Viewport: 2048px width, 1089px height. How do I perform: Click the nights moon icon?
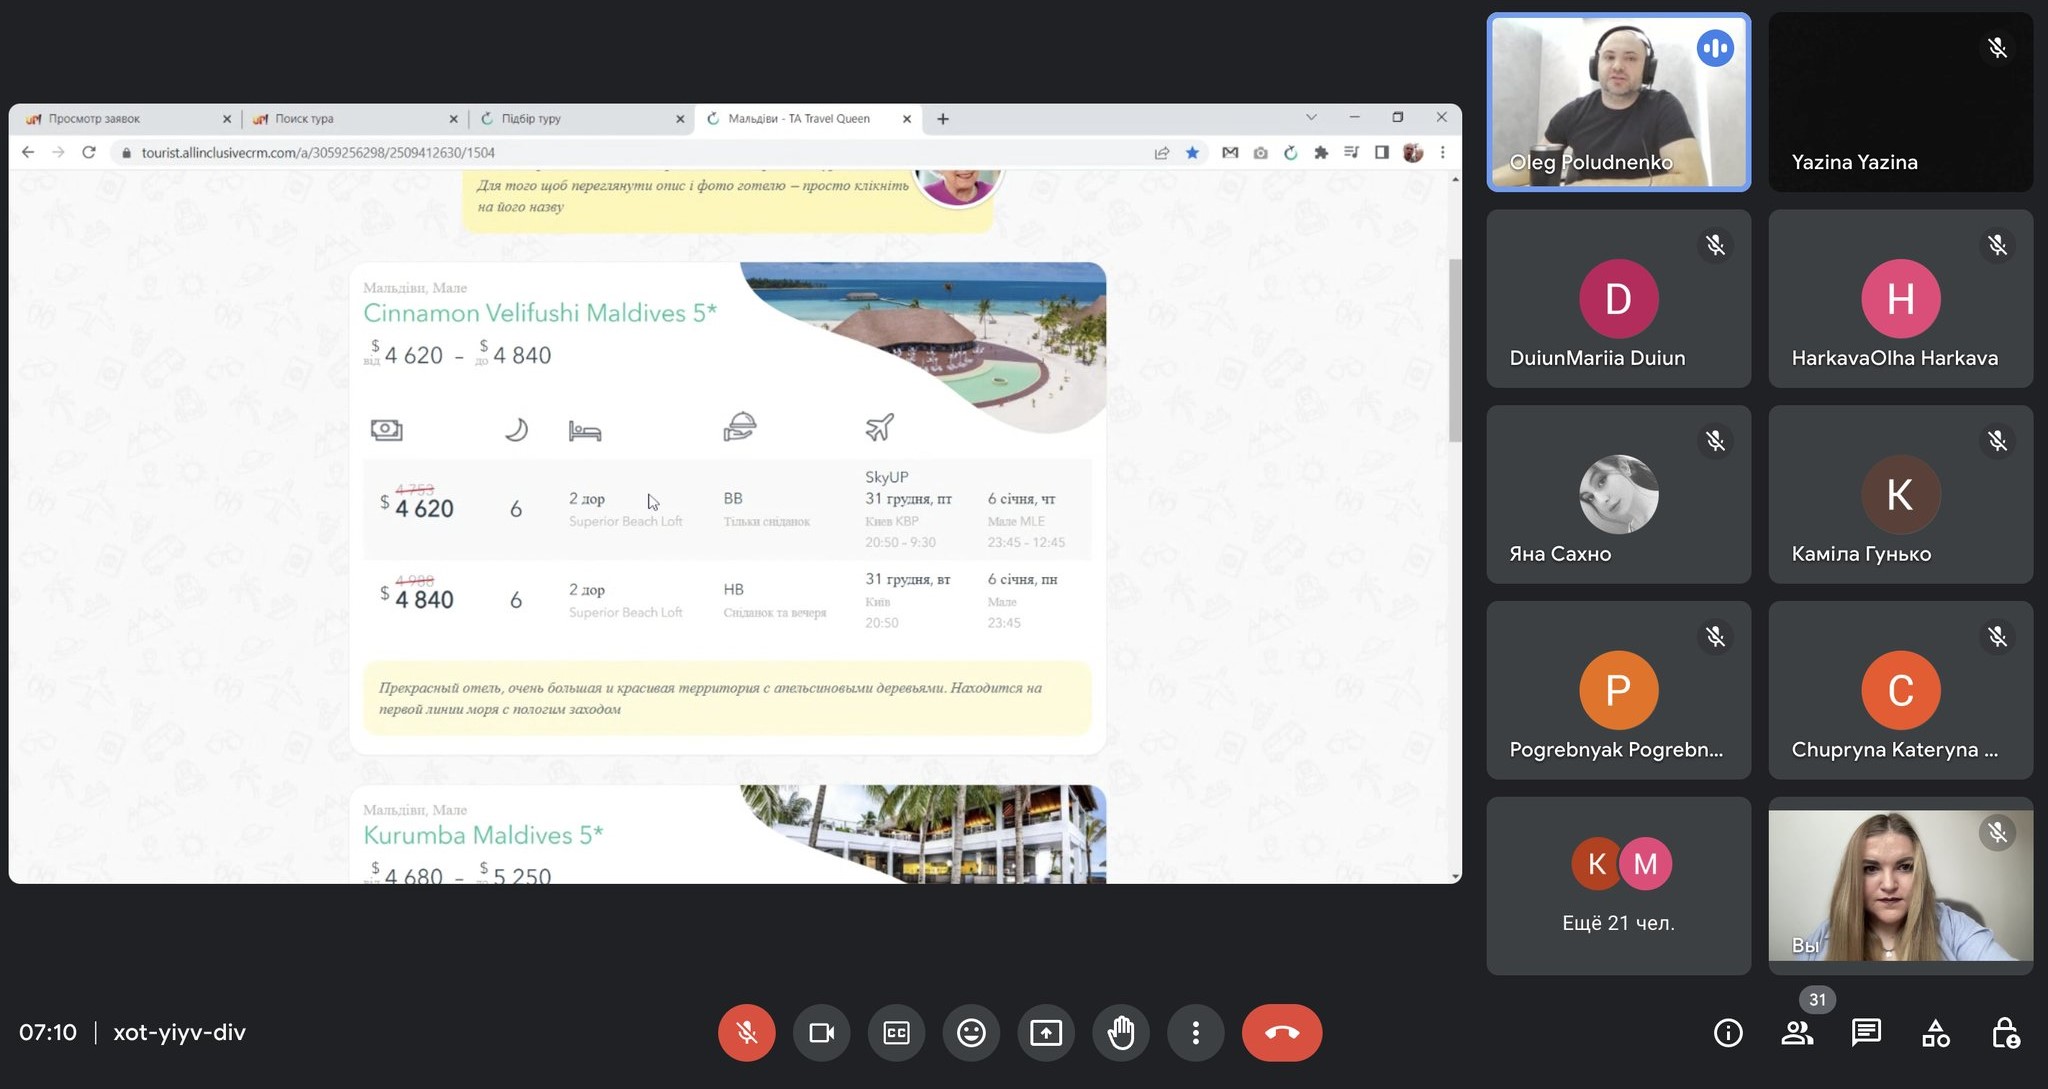click(x=516, y=430)
